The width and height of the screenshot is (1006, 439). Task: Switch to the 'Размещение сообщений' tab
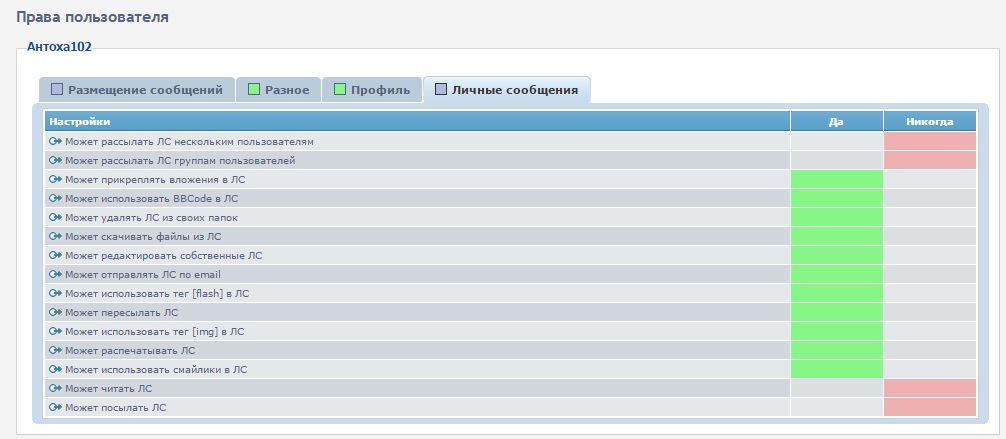(136, 90)
